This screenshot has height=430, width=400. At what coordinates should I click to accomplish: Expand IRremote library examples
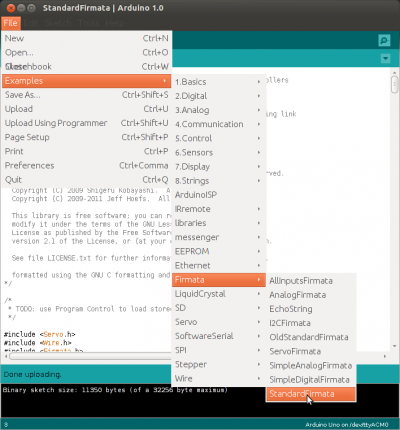(219, 209)
